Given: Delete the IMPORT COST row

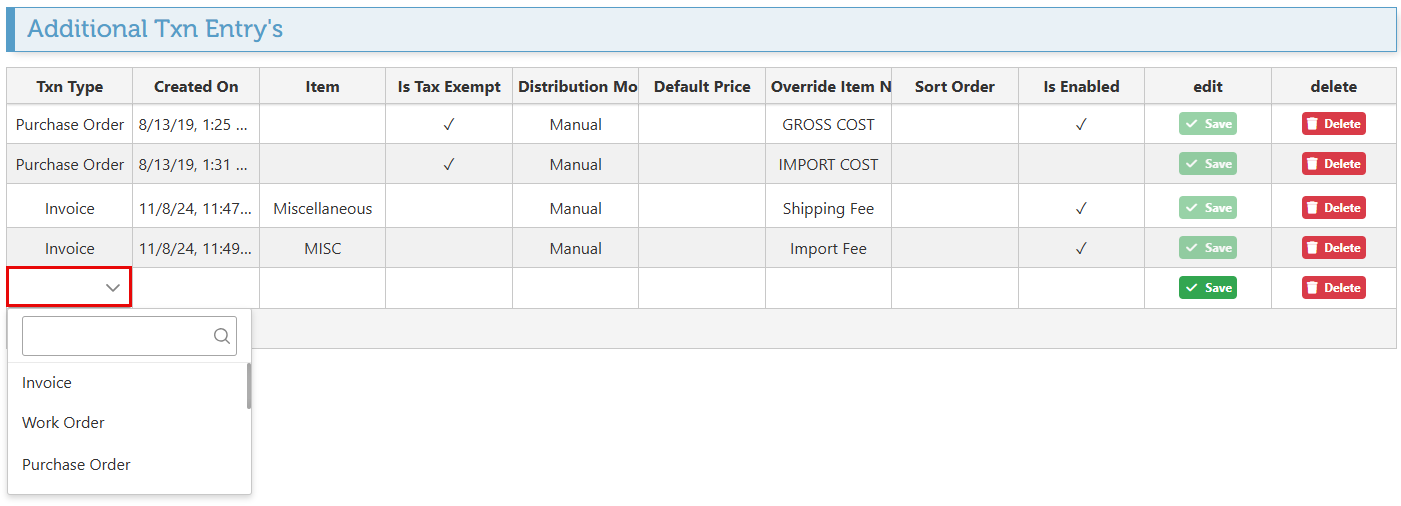Looking at the screenshot, I should [1333, 164].
